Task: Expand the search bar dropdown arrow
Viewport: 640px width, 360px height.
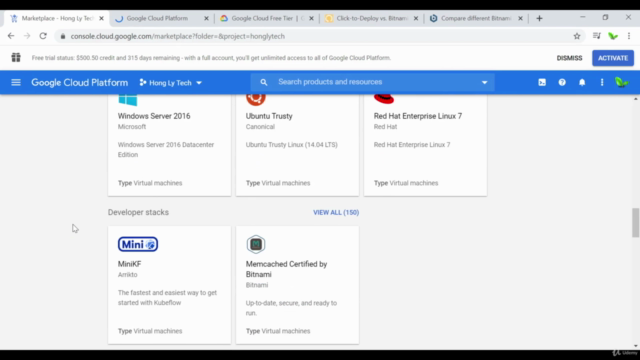Action: (x=484, y=82)
